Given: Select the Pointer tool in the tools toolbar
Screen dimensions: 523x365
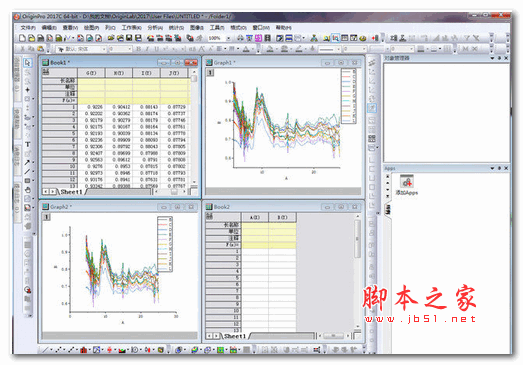Looking at the screenshot, I should 28,63.
